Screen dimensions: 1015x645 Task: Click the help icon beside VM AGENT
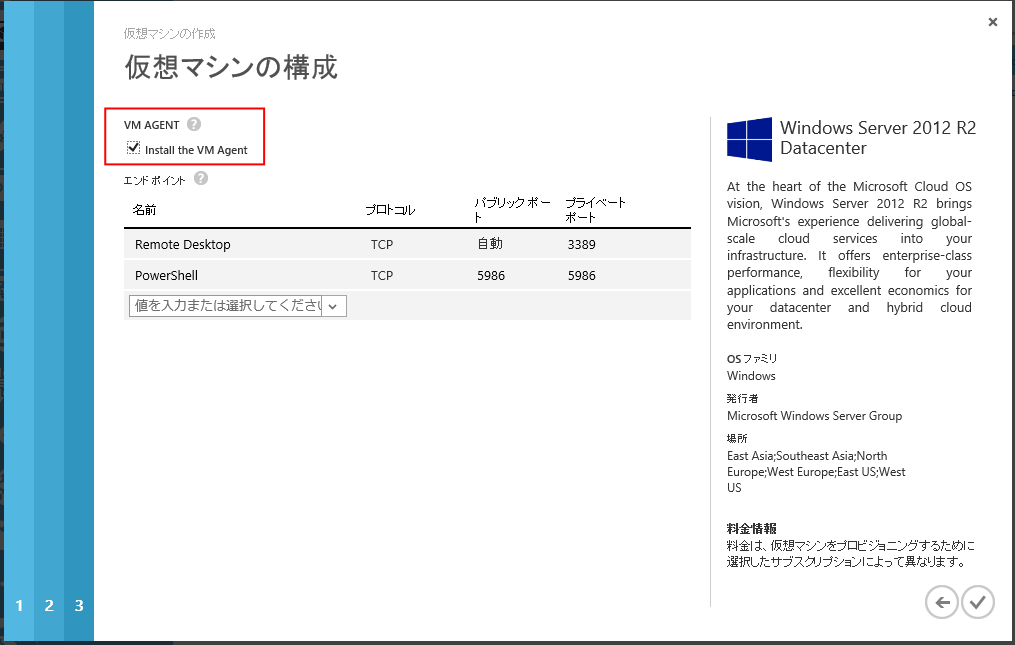tap(194, 125)
